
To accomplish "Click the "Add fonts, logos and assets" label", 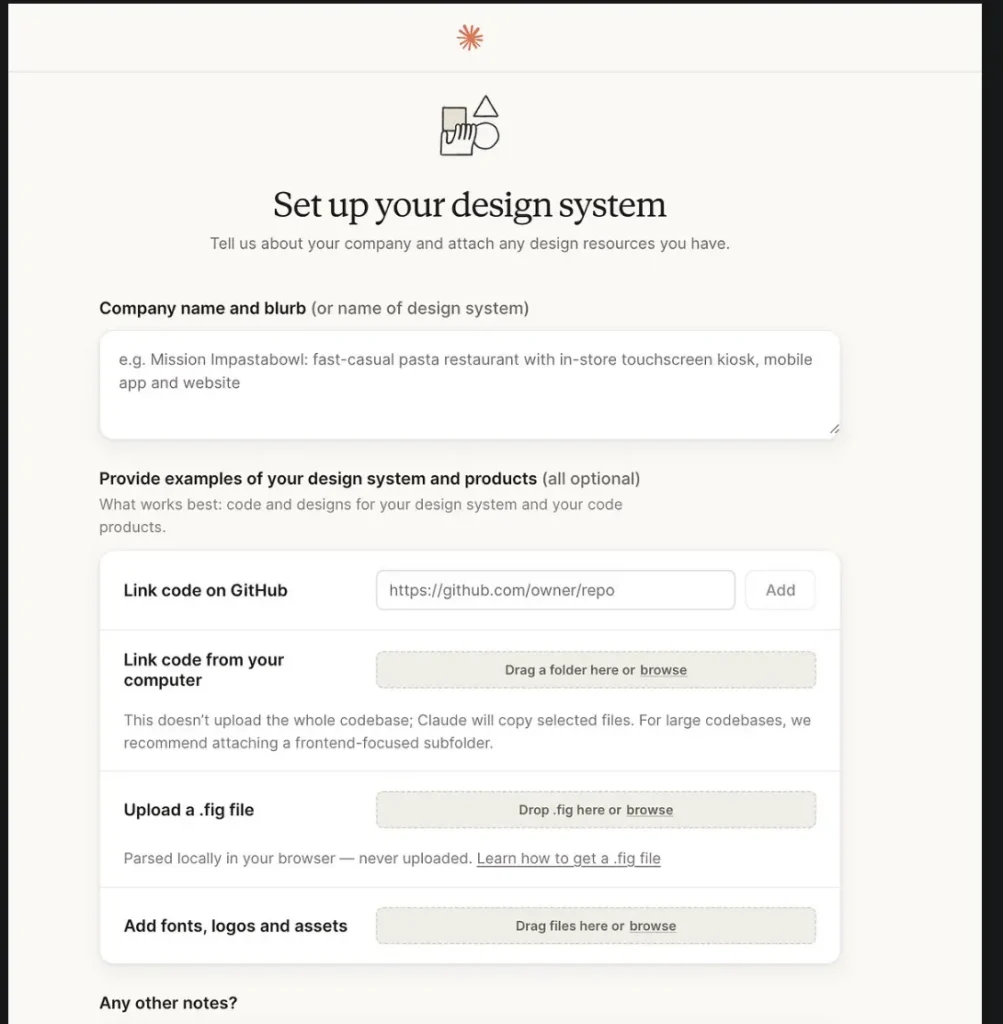I will 235,926.
